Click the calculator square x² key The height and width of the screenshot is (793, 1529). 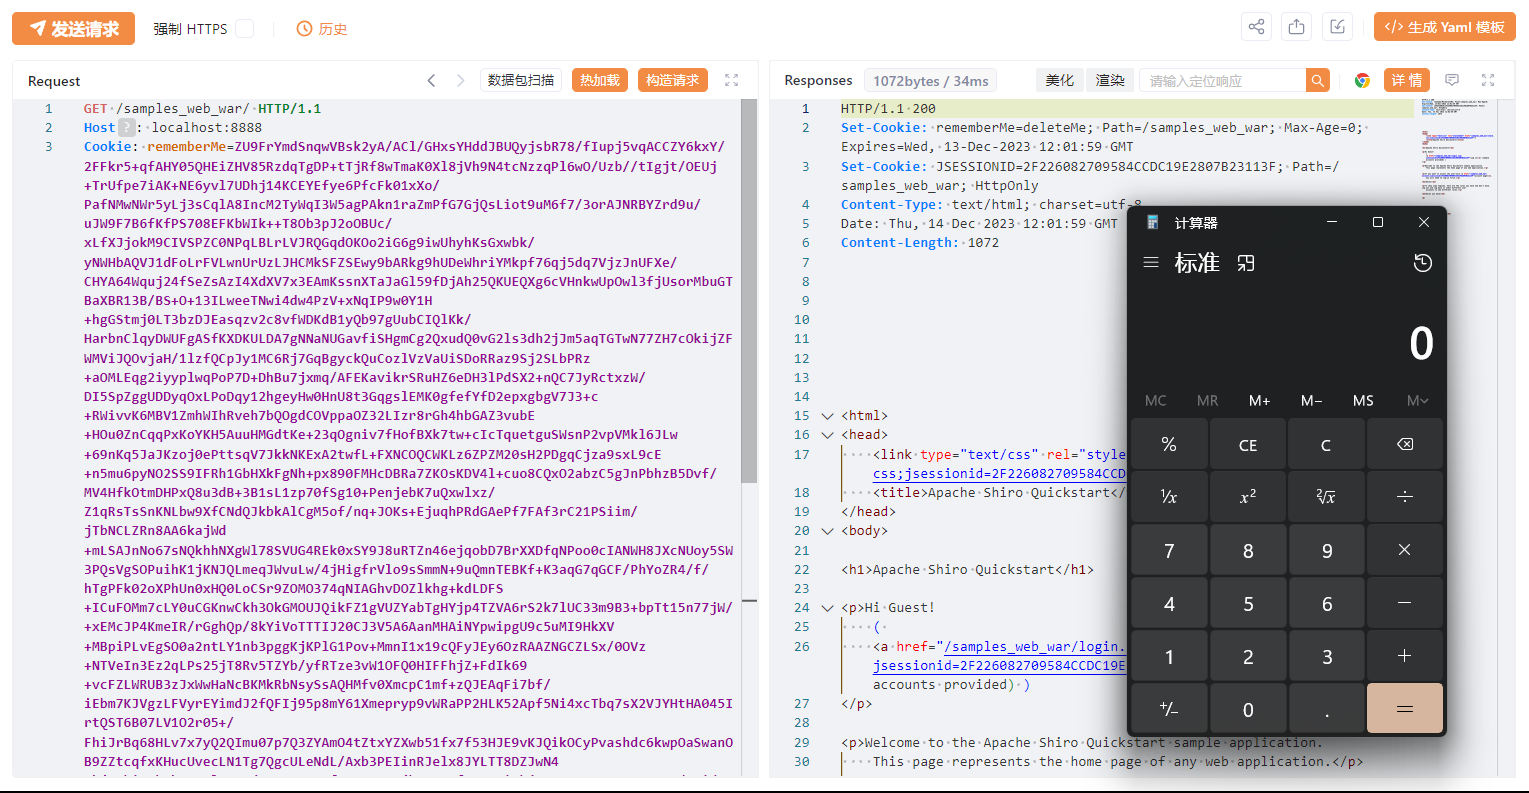[x=1248, y=497]
